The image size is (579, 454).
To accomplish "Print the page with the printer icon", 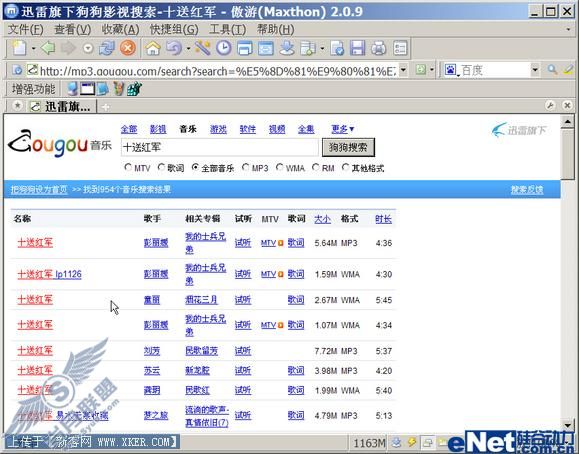I will click(378, 48).
